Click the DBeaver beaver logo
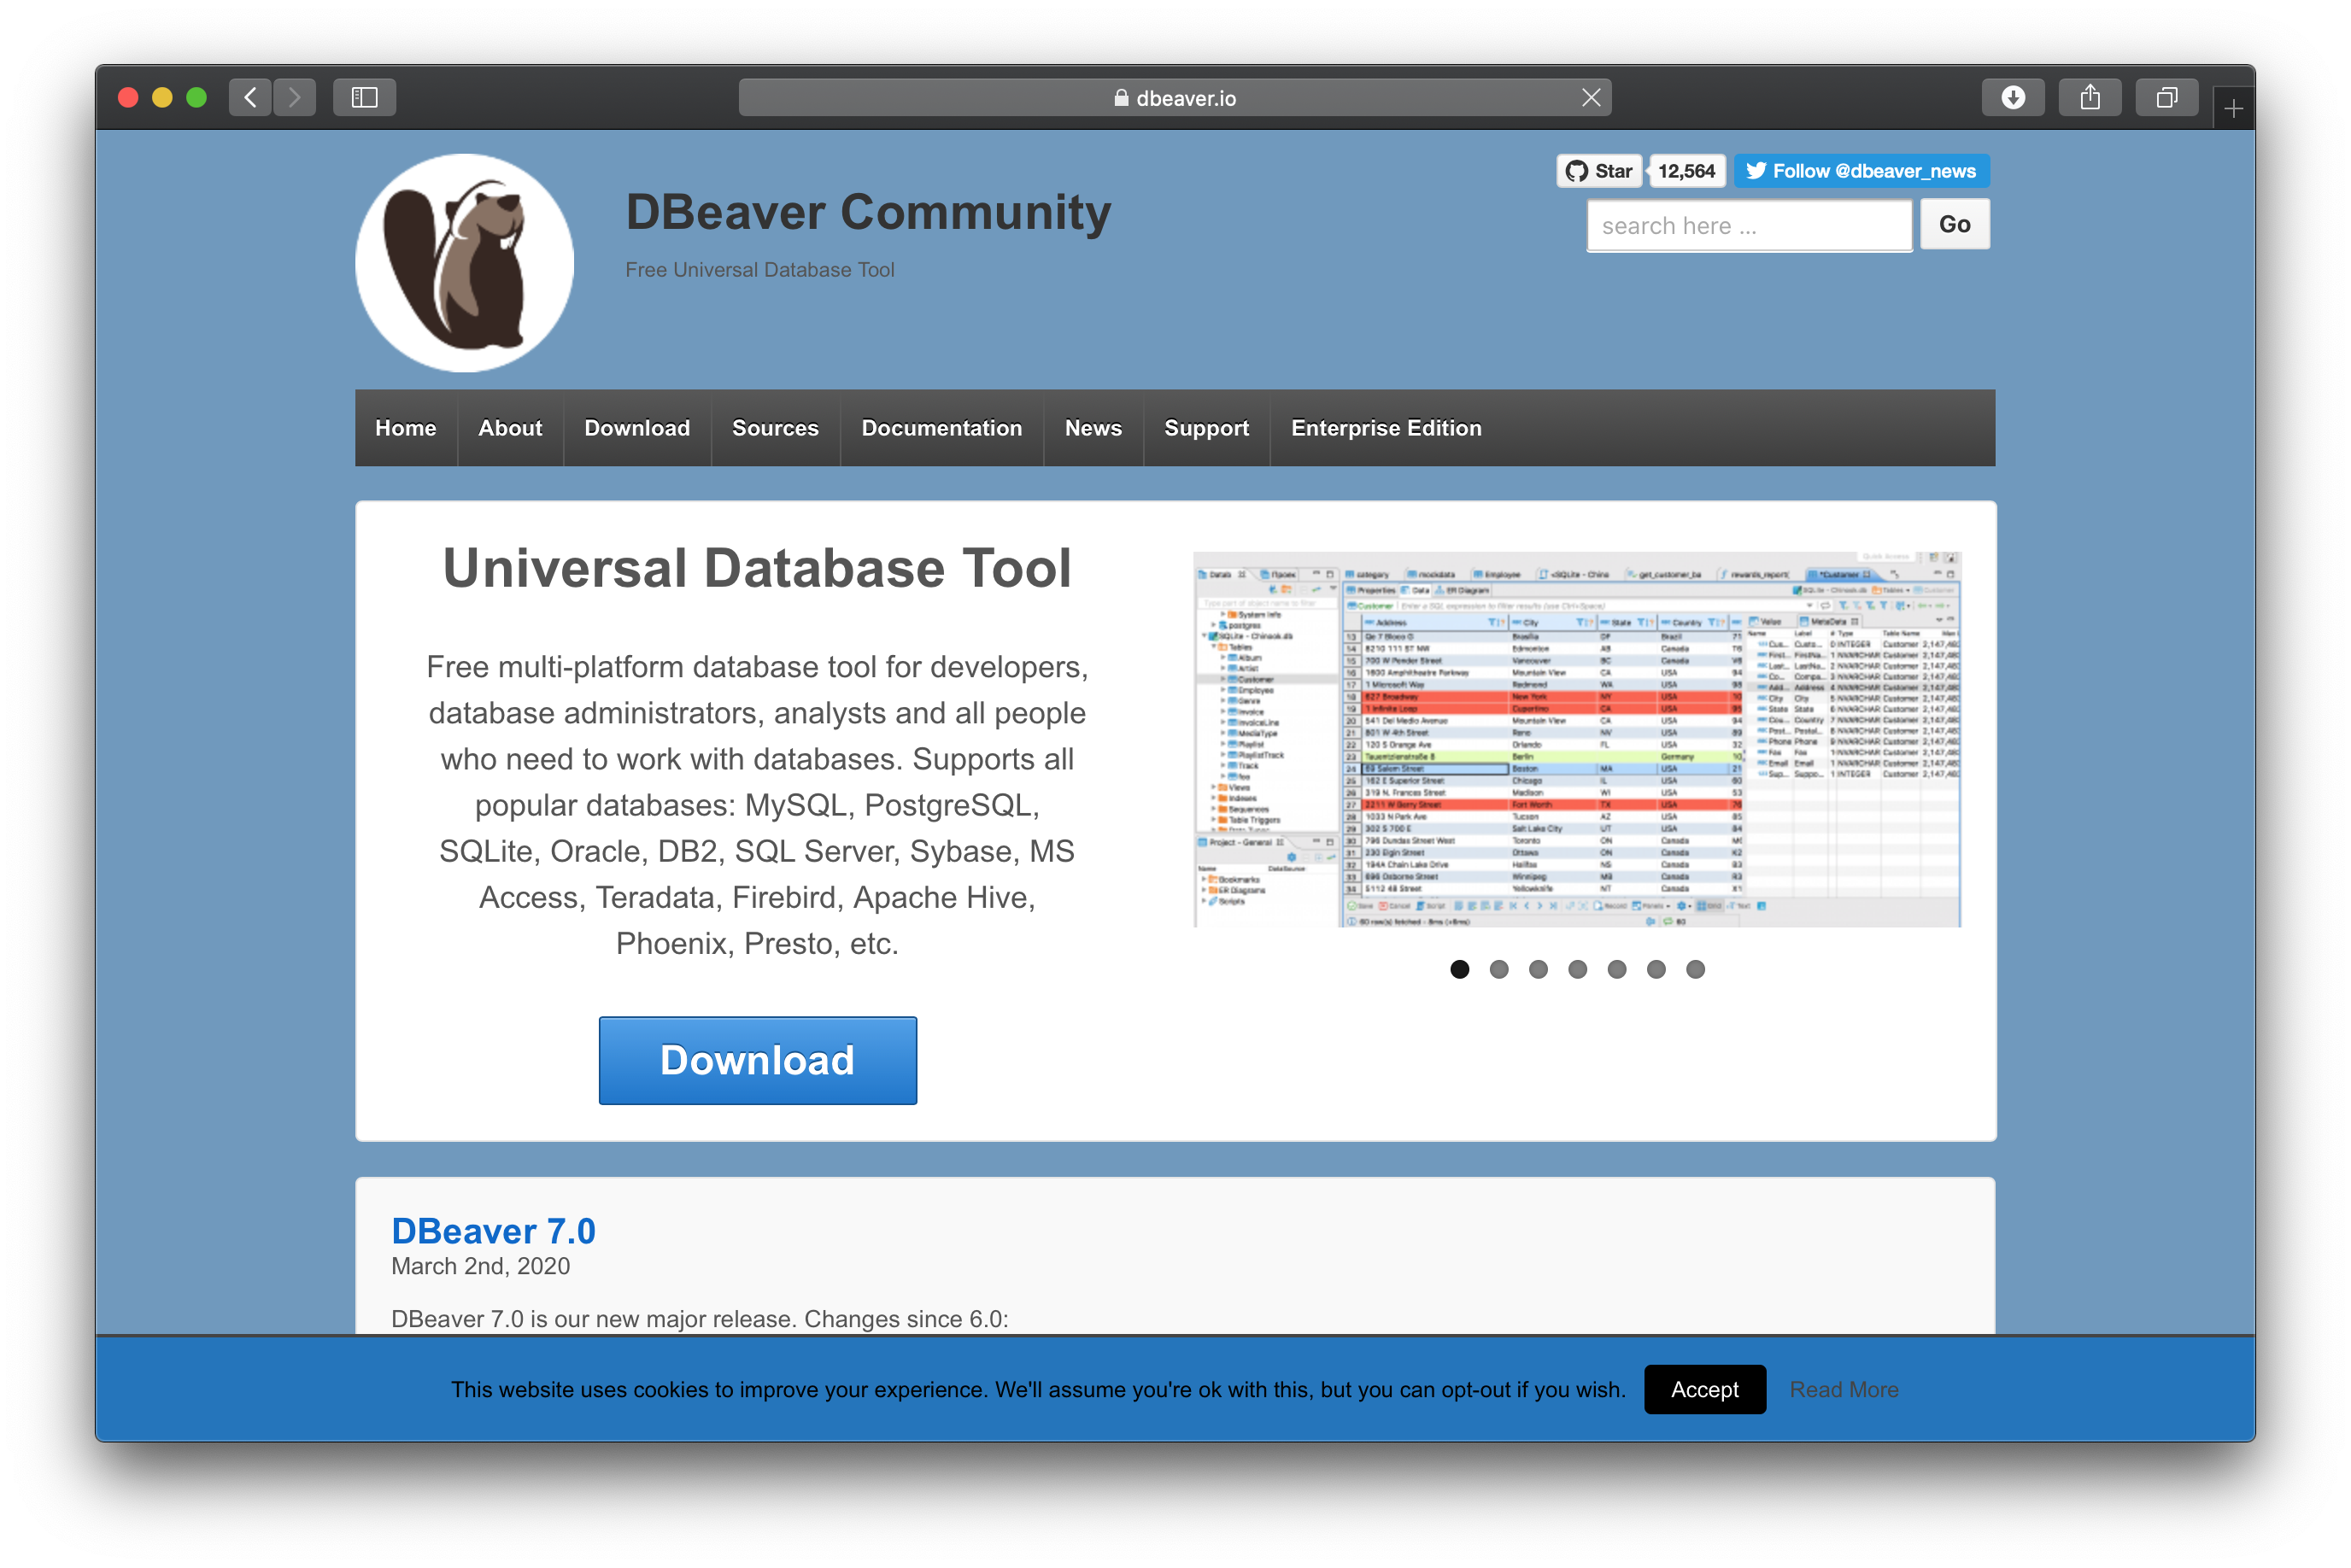The height and width of the screenshot is (1568, 2351). tap(464, 263)
